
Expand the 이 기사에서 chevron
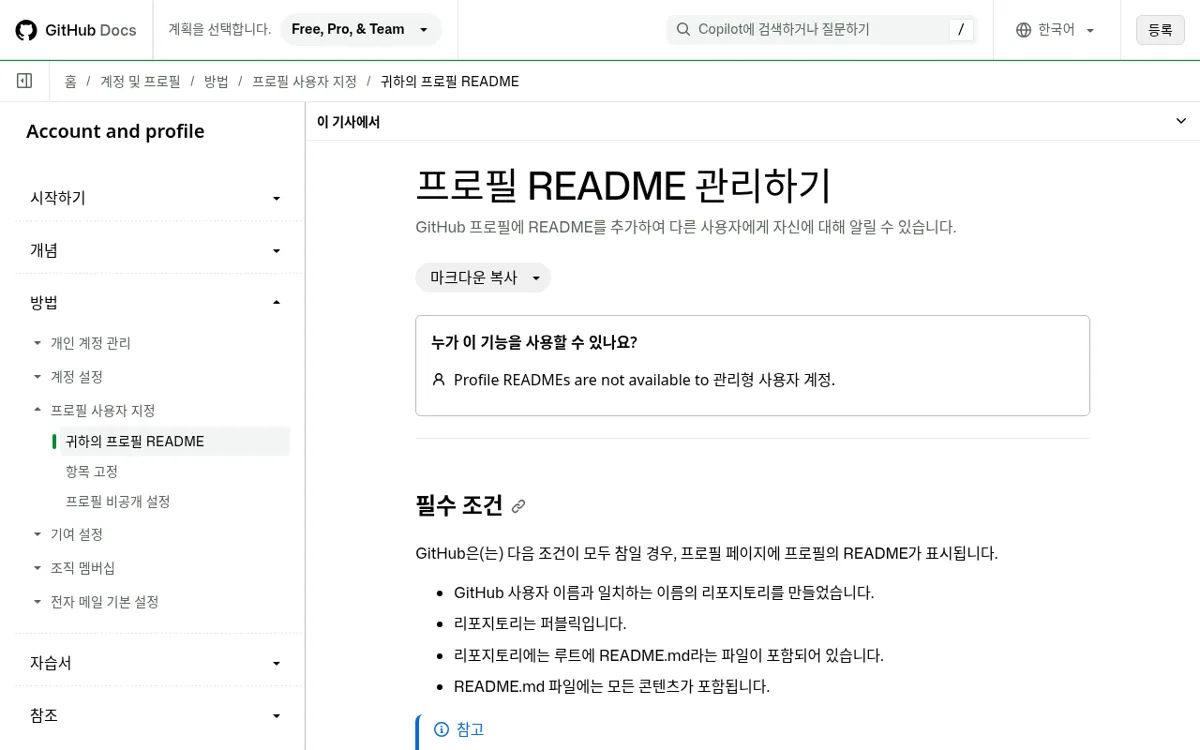point(1180,122)
